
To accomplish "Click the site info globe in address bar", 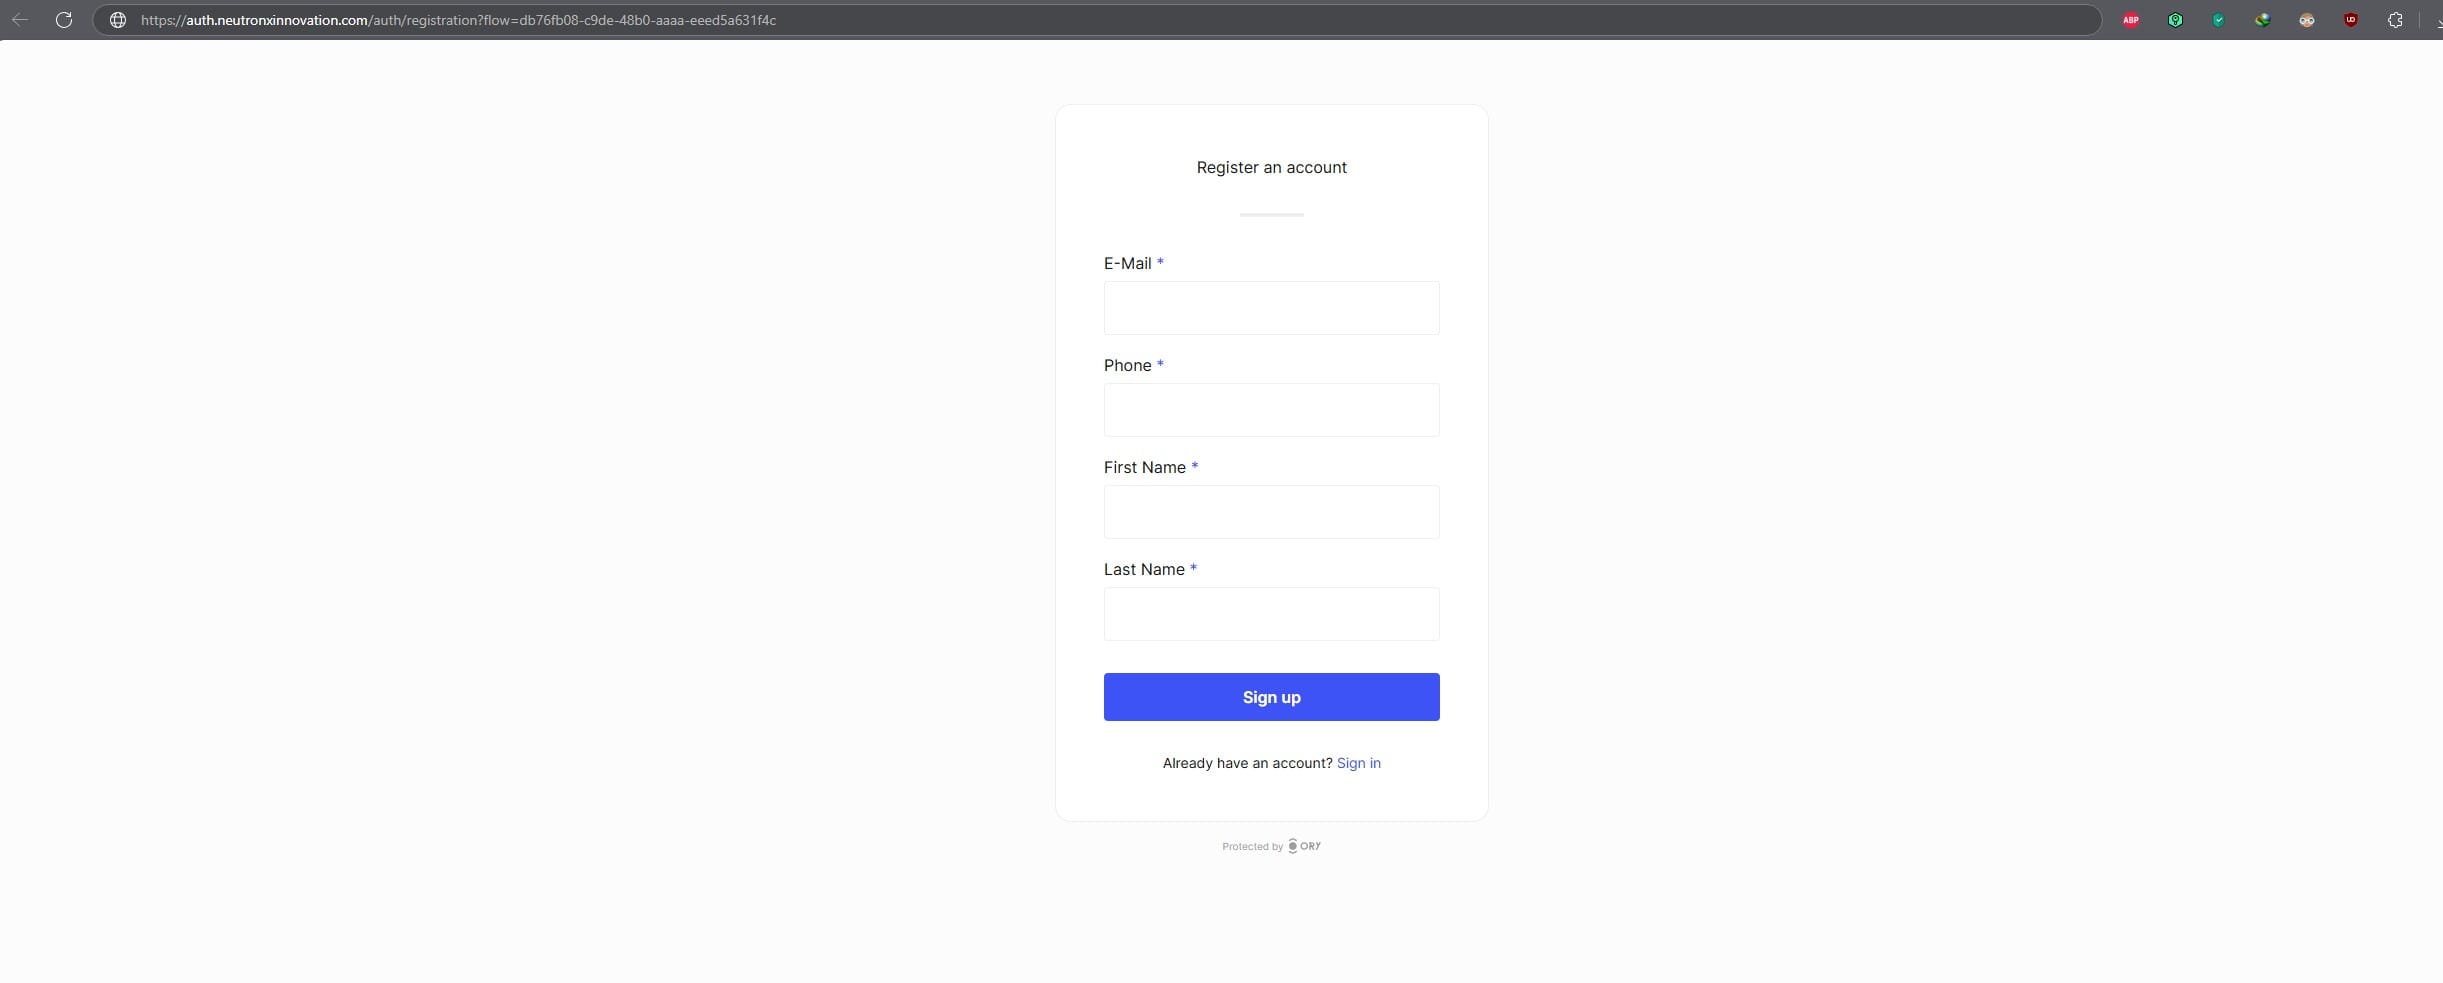I will (118, 20).
